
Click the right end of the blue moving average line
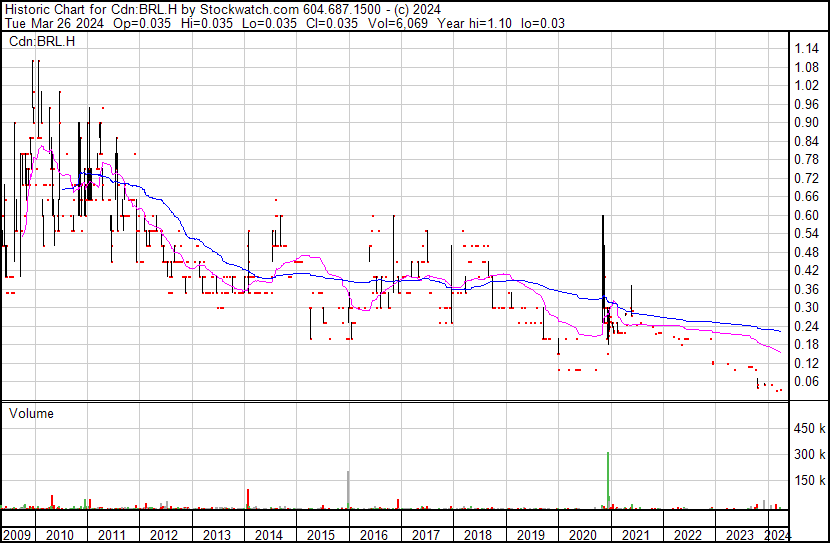pyautogui.click(x=780, y=331)
